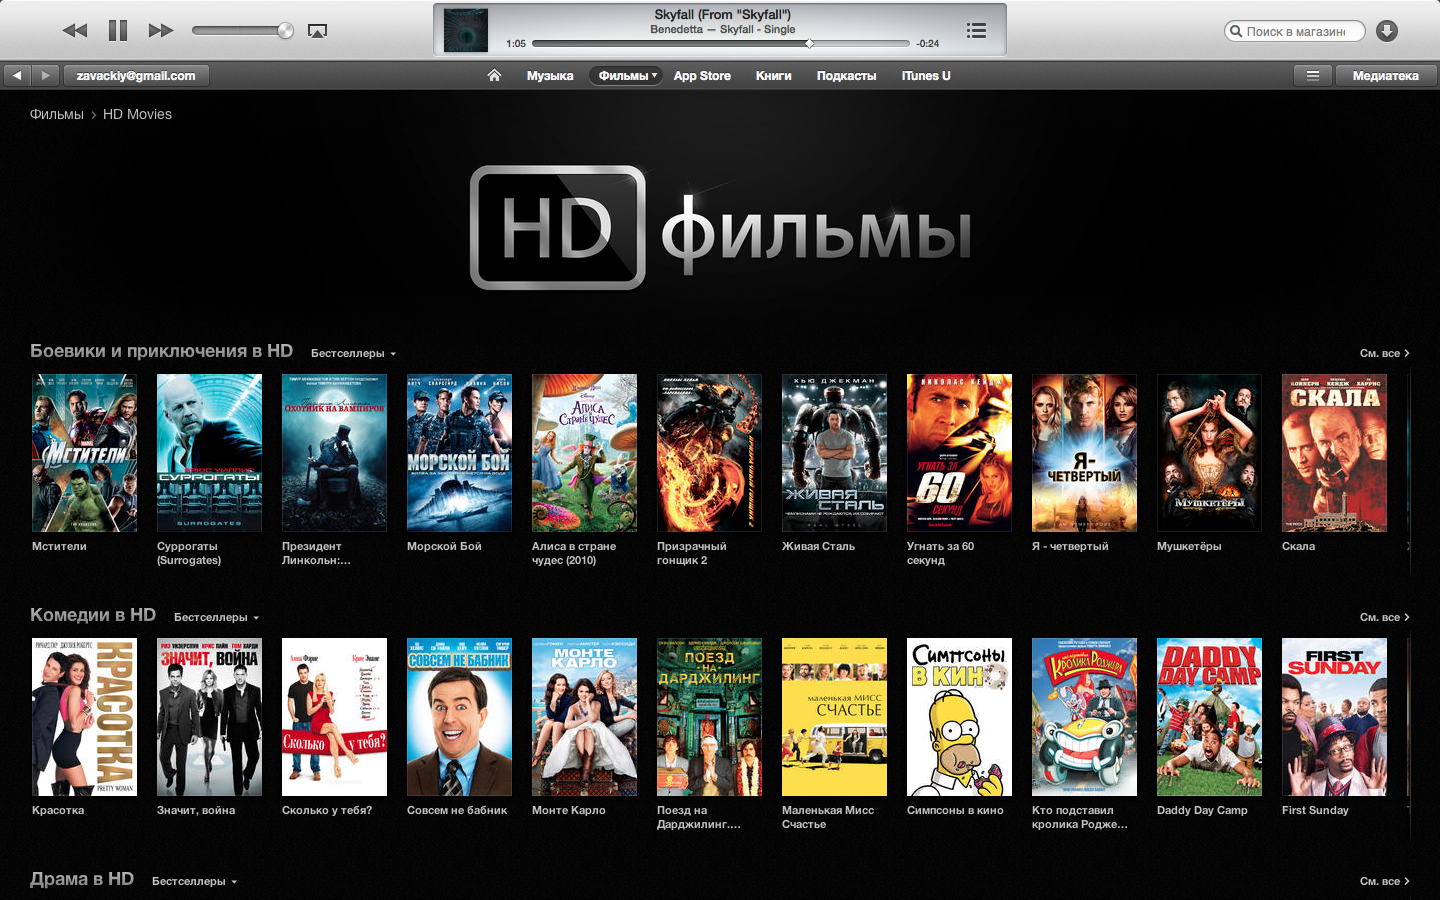Open the Живая Сталь movie poster

[x=834, y=453]
